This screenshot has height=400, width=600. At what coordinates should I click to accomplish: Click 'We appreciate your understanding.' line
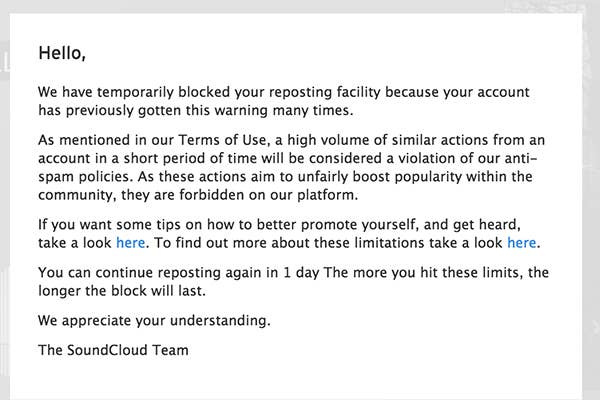[155, 324]
